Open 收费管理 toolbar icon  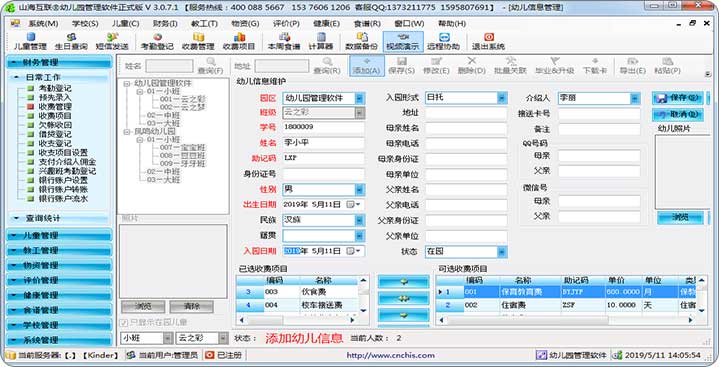click(x=198, y=41)
